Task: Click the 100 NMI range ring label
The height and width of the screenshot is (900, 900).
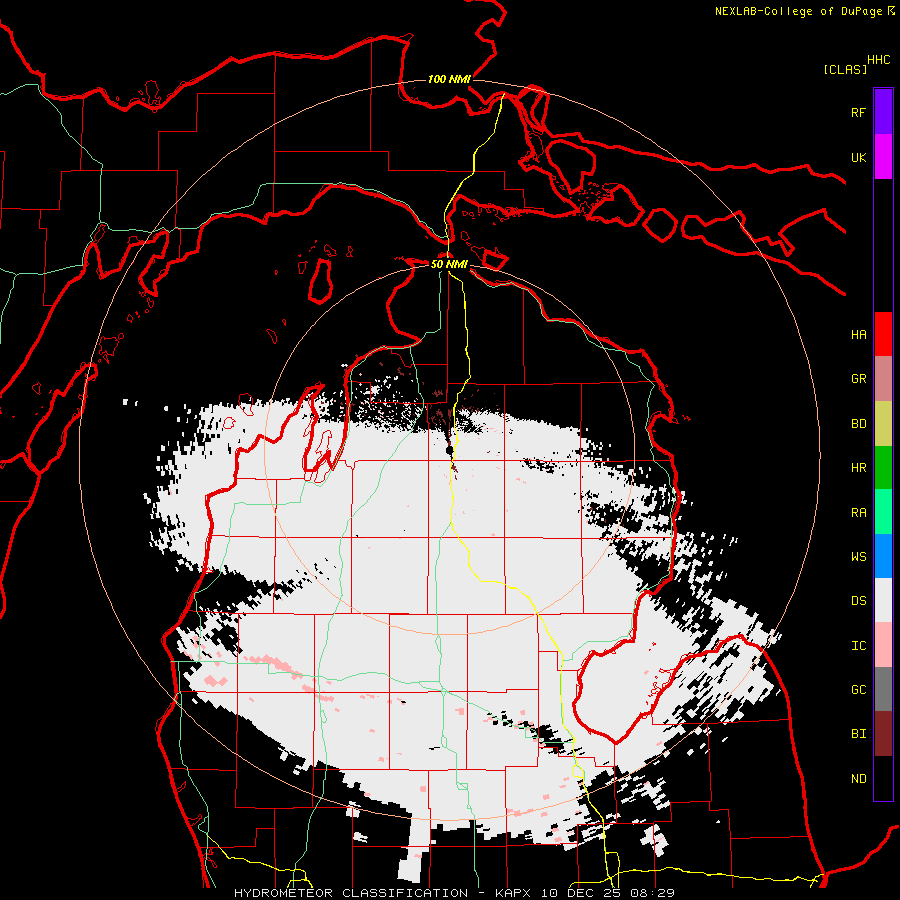Action: pyautogui.click(x=449, y=79)
